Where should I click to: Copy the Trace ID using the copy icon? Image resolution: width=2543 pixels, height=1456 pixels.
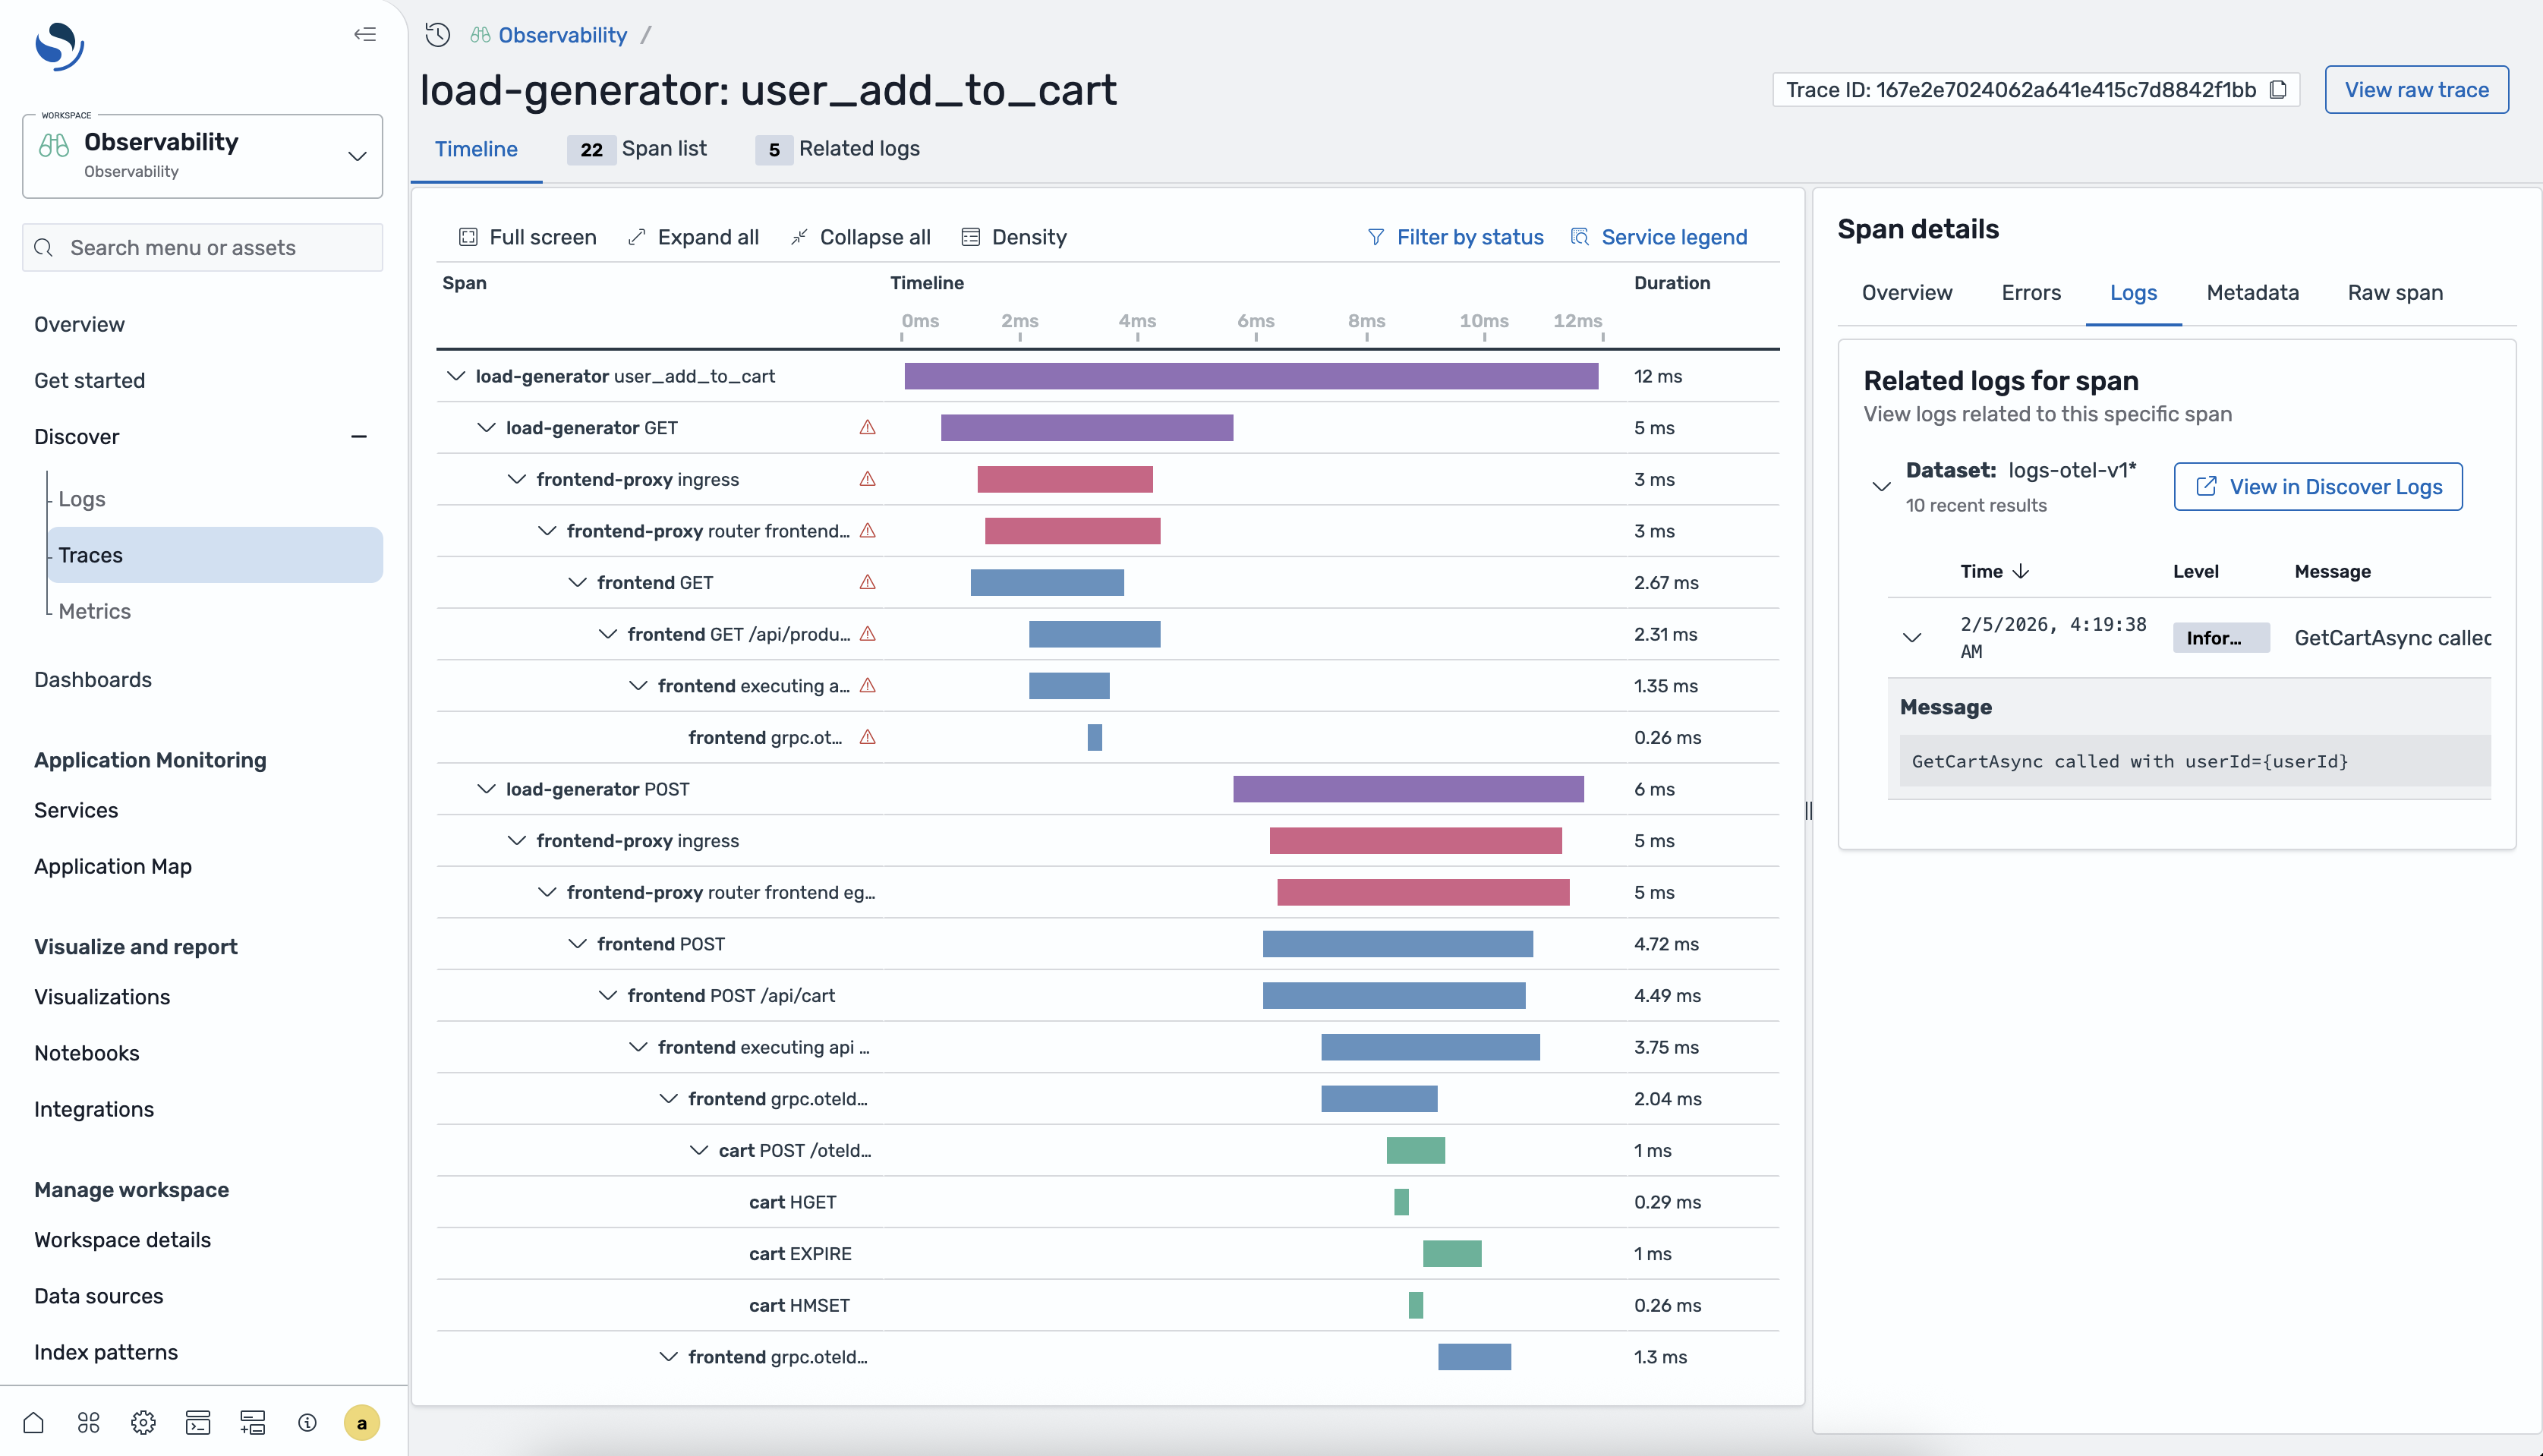click(2279, 89)
